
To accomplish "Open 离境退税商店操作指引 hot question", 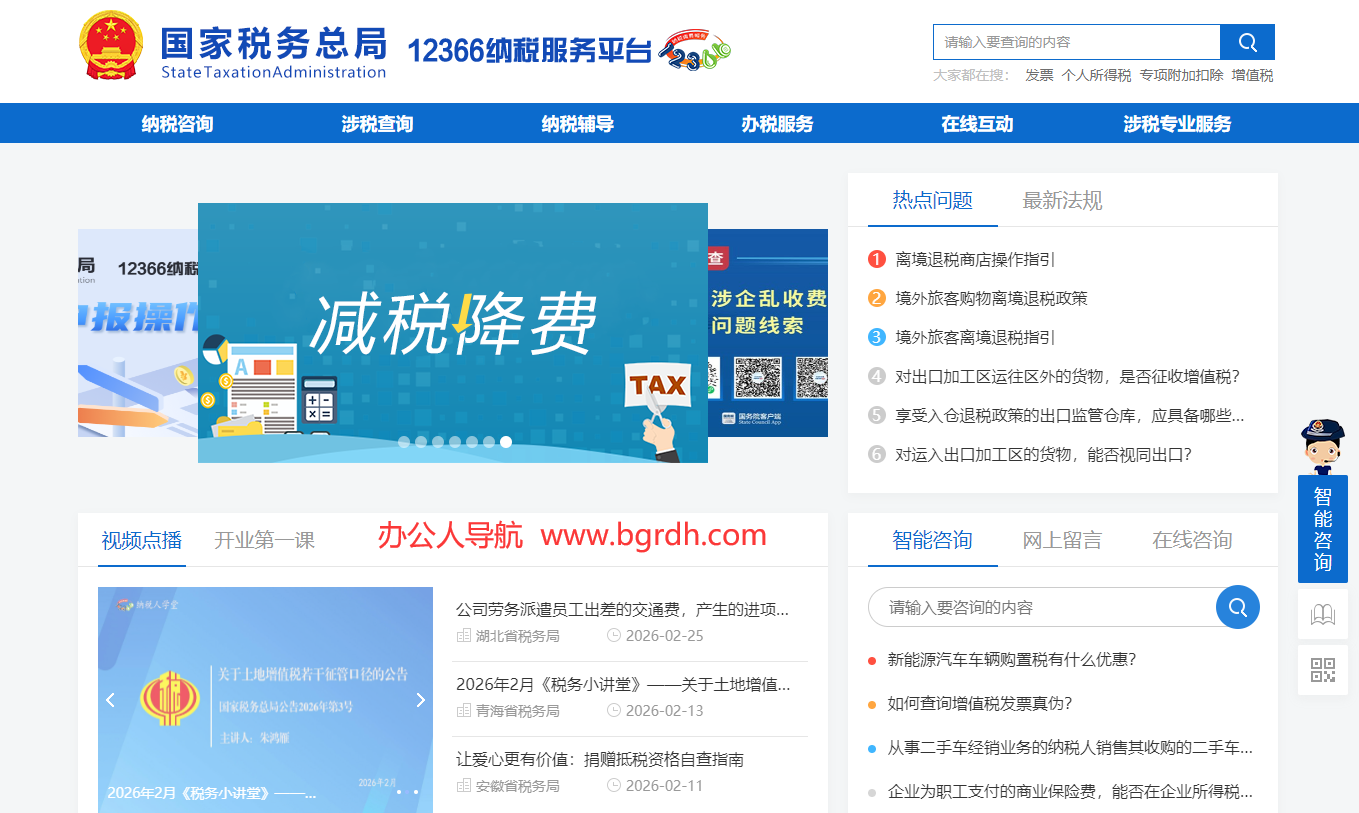I will [x=975, y=259].
